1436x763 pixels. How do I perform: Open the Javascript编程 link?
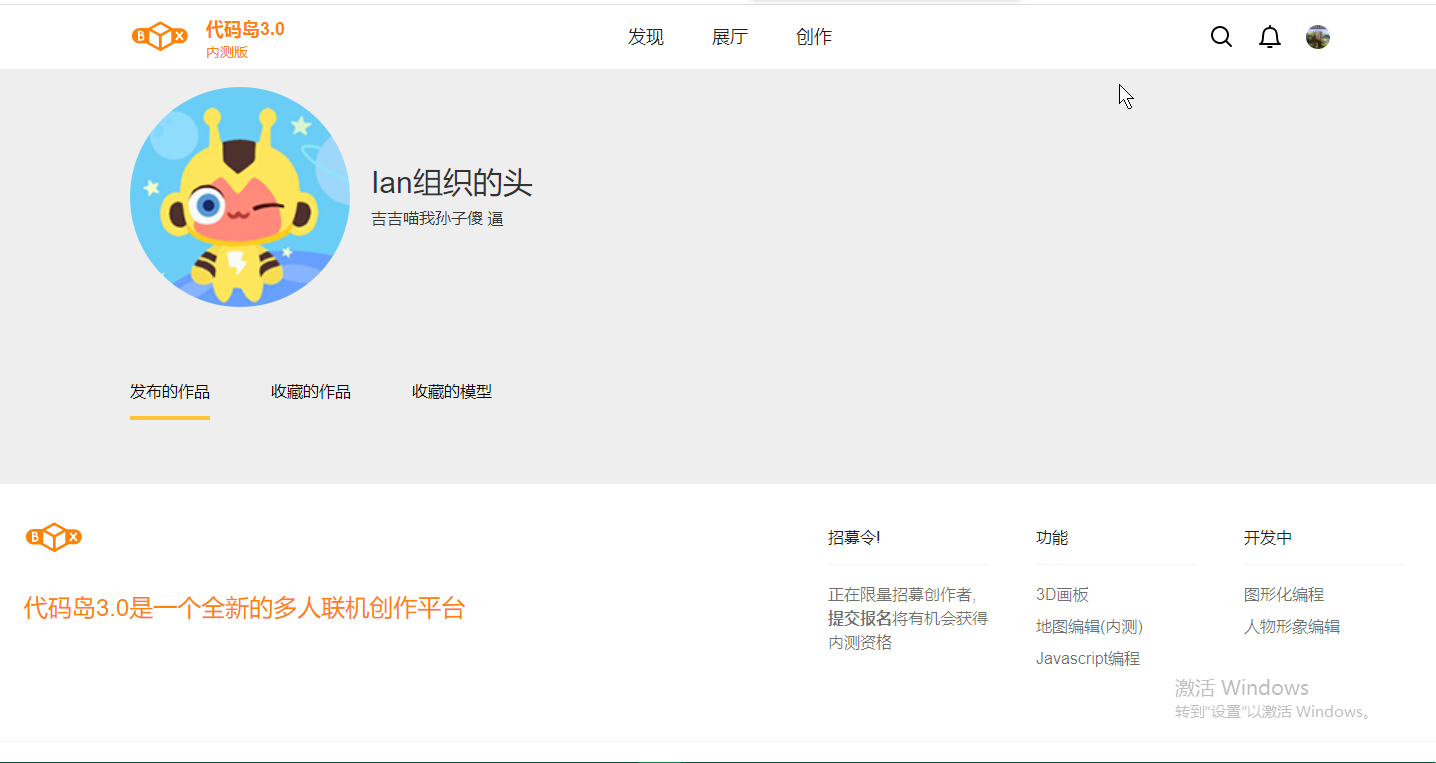click(x=1088, y=658)
